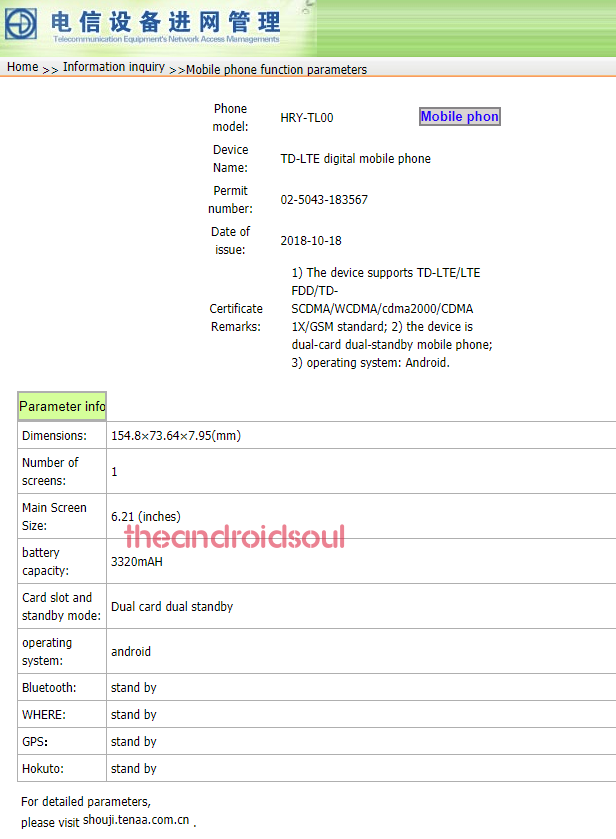
Task: Click the HRY-TL00 phone model value
Action: [307, 117]
